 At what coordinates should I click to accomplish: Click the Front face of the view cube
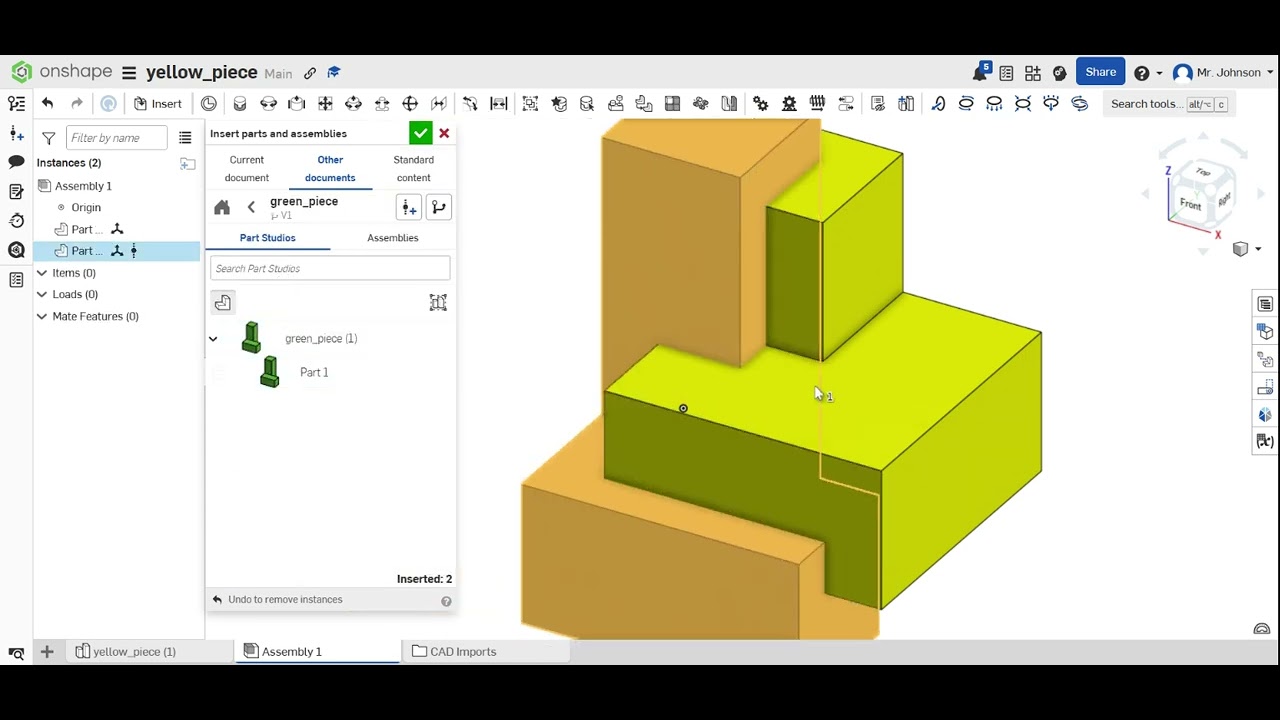coord(1189,204)
